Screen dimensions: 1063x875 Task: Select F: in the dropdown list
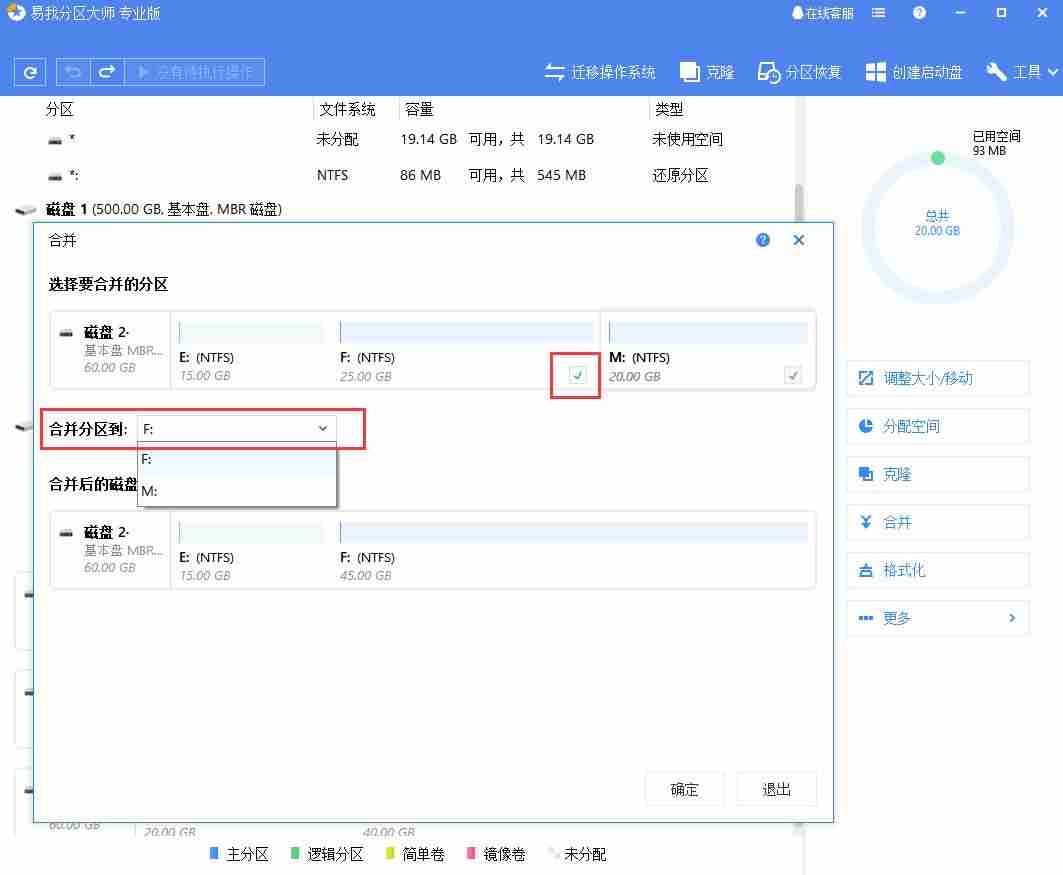pos(237,459)
